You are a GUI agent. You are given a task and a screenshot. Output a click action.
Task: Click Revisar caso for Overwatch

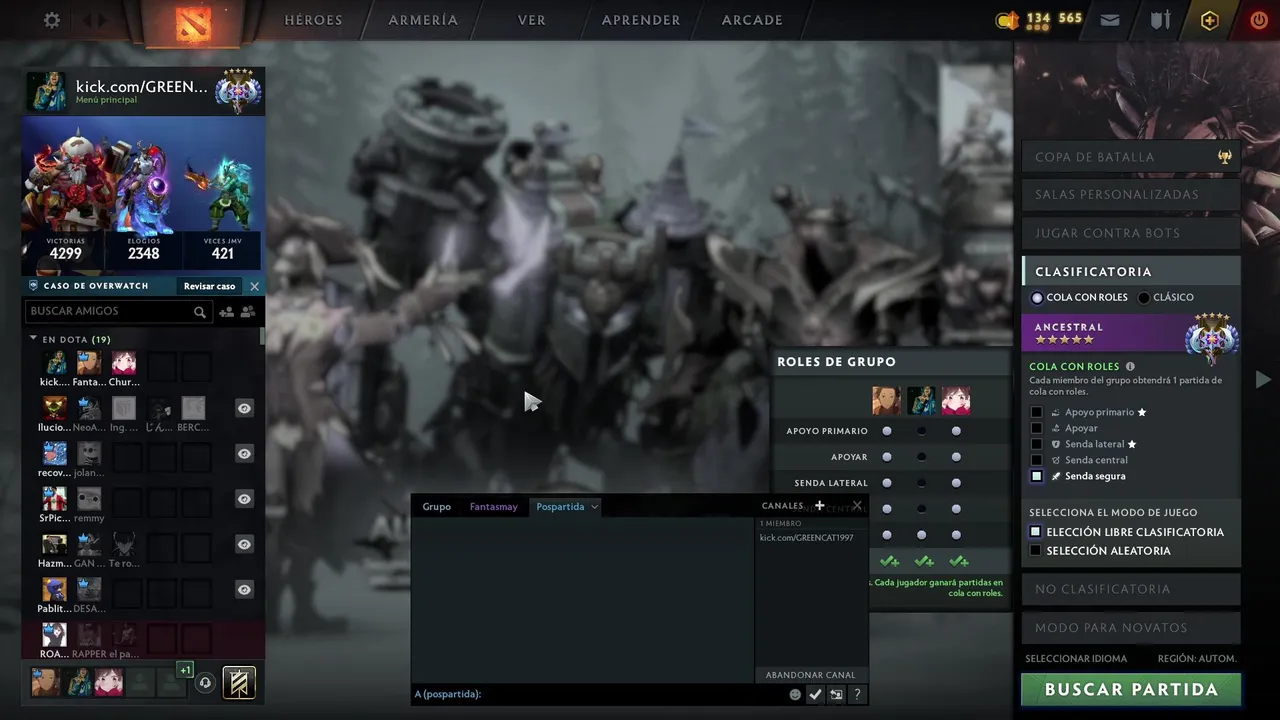(210, 286)
